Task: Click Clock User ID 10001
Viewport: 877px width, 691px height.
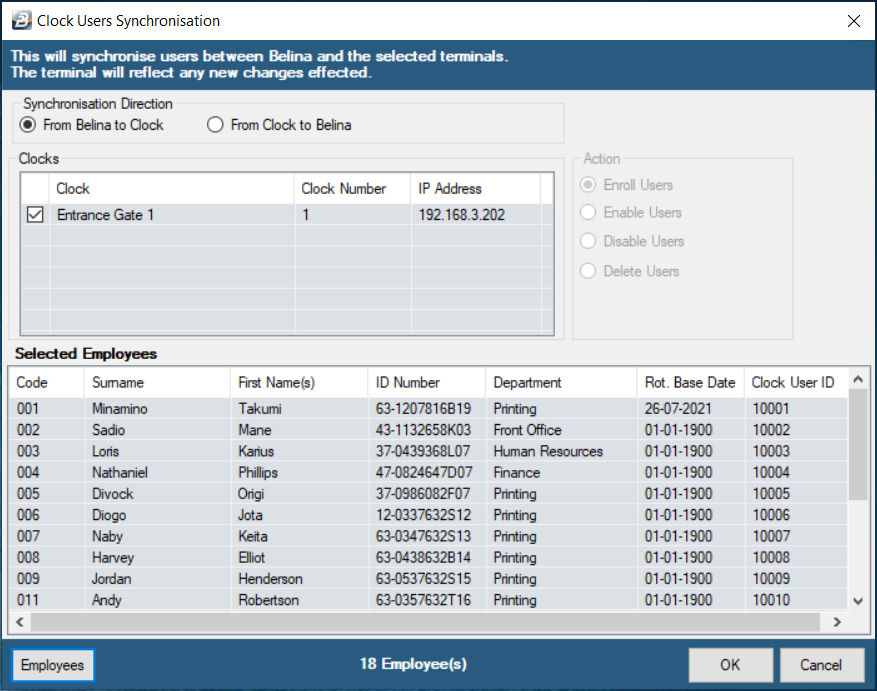Action: tap(771, 408)
